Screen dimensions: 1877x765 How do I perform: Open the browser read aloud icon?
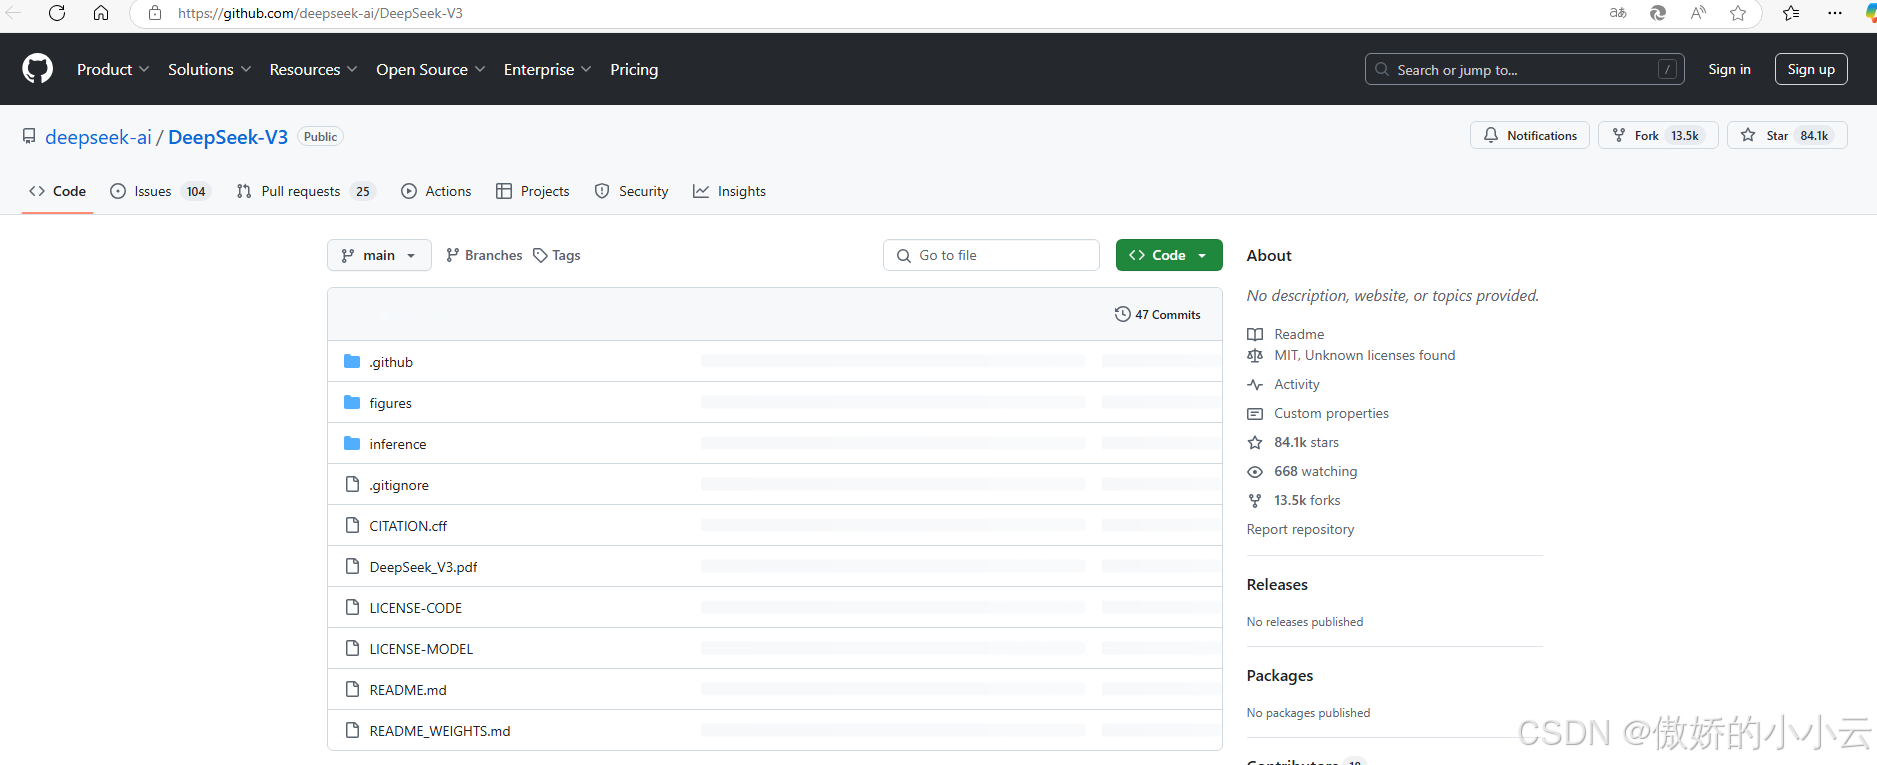tap(1698, 13)
